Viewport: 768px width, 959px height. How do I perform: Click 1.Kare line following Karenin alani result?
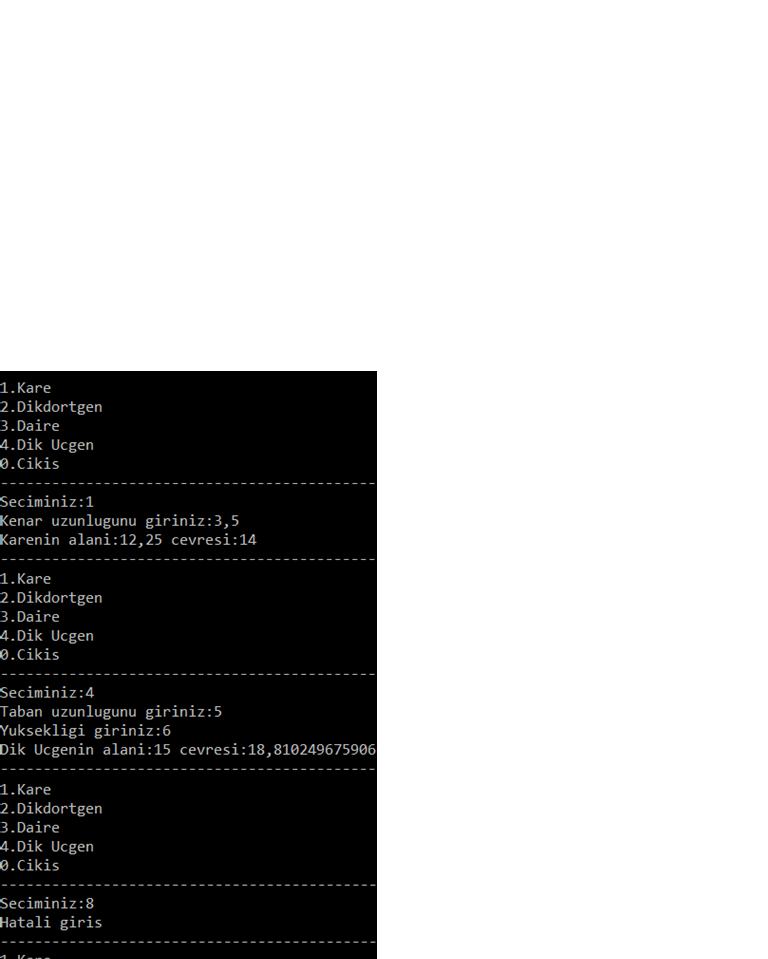click(x=26, y=579)
